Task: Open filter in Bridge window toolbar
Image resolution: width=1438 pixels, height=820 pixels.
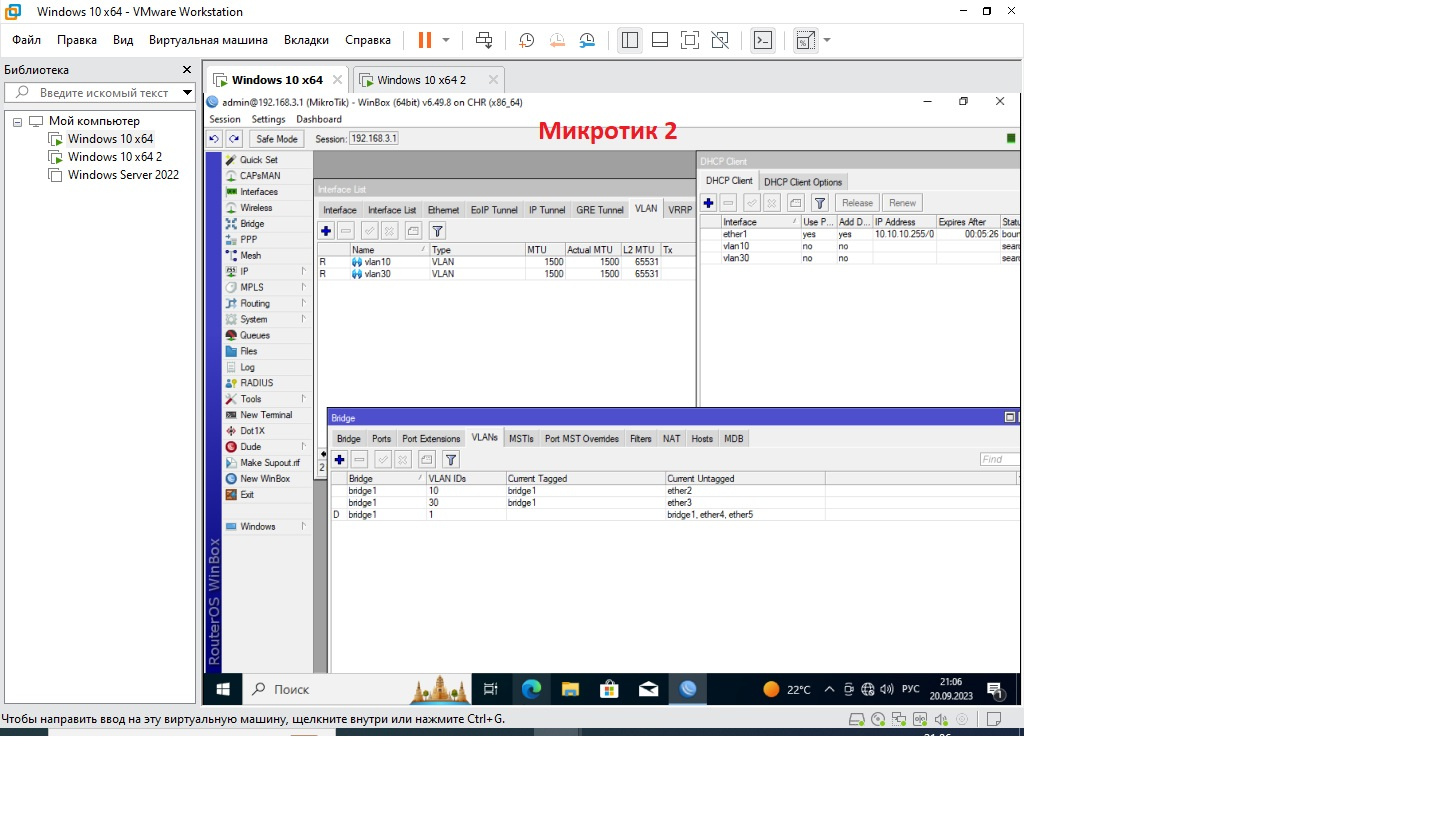Action: pos(451,460)
